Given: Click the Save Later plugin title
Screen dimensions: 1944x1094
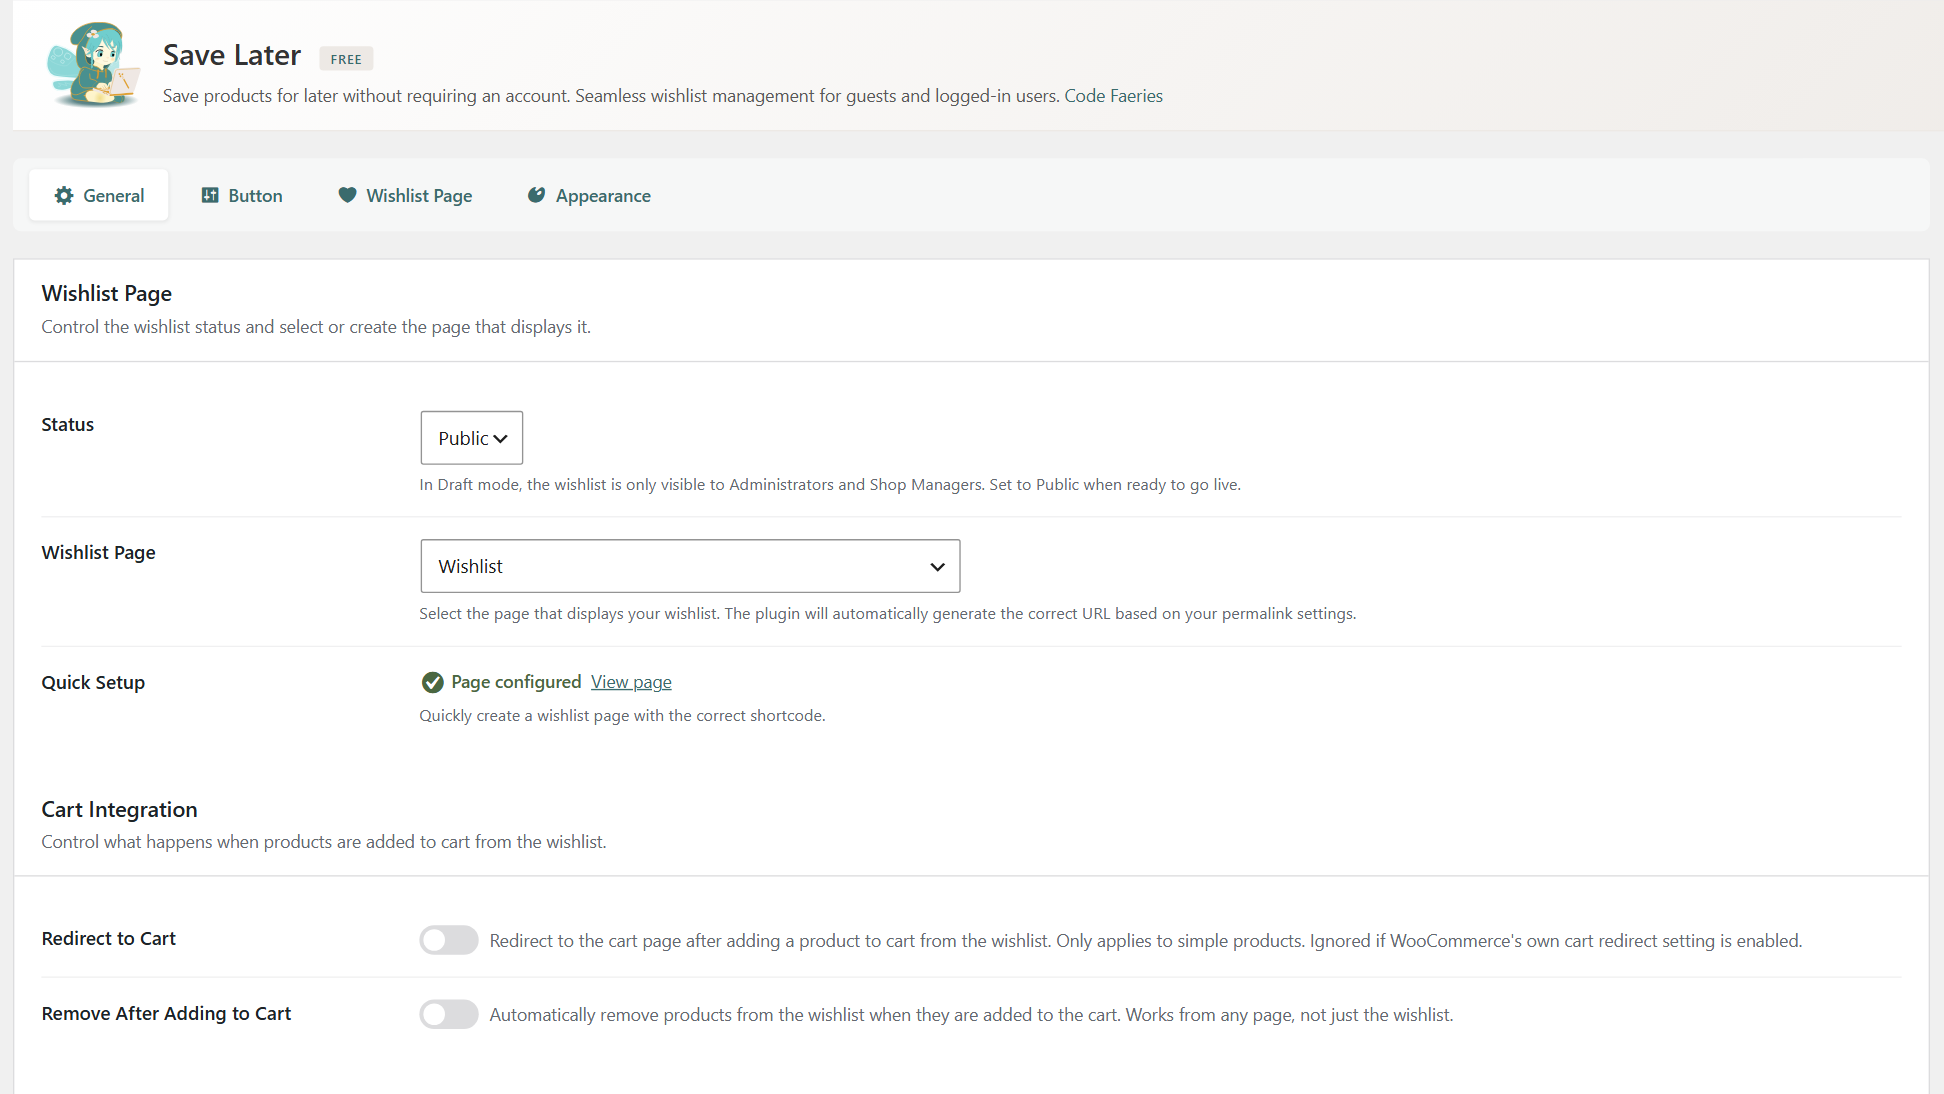Looking at the screenshot, I should (232, 55).
